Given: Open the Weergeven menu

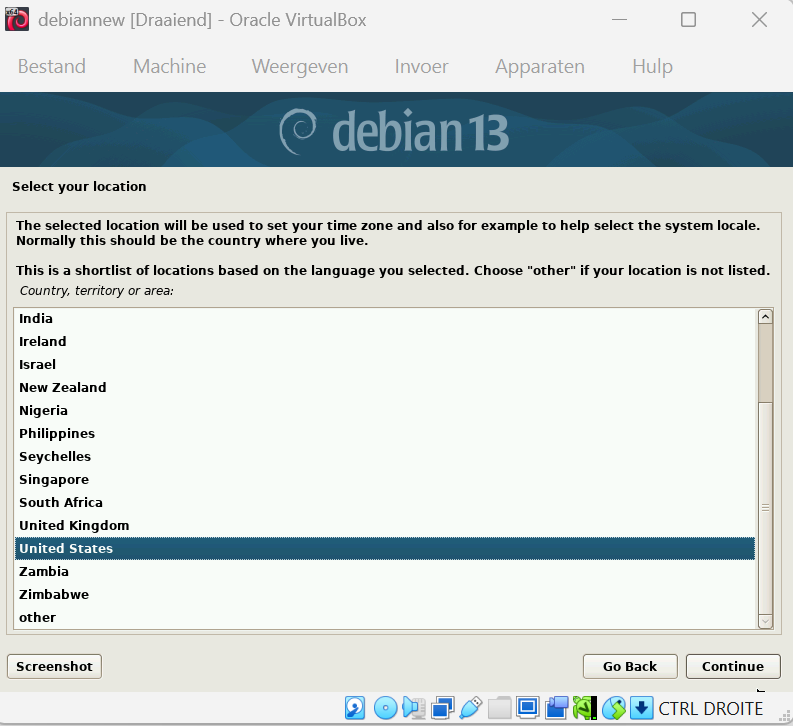Looking at the screenshot, I should [300, 66].
